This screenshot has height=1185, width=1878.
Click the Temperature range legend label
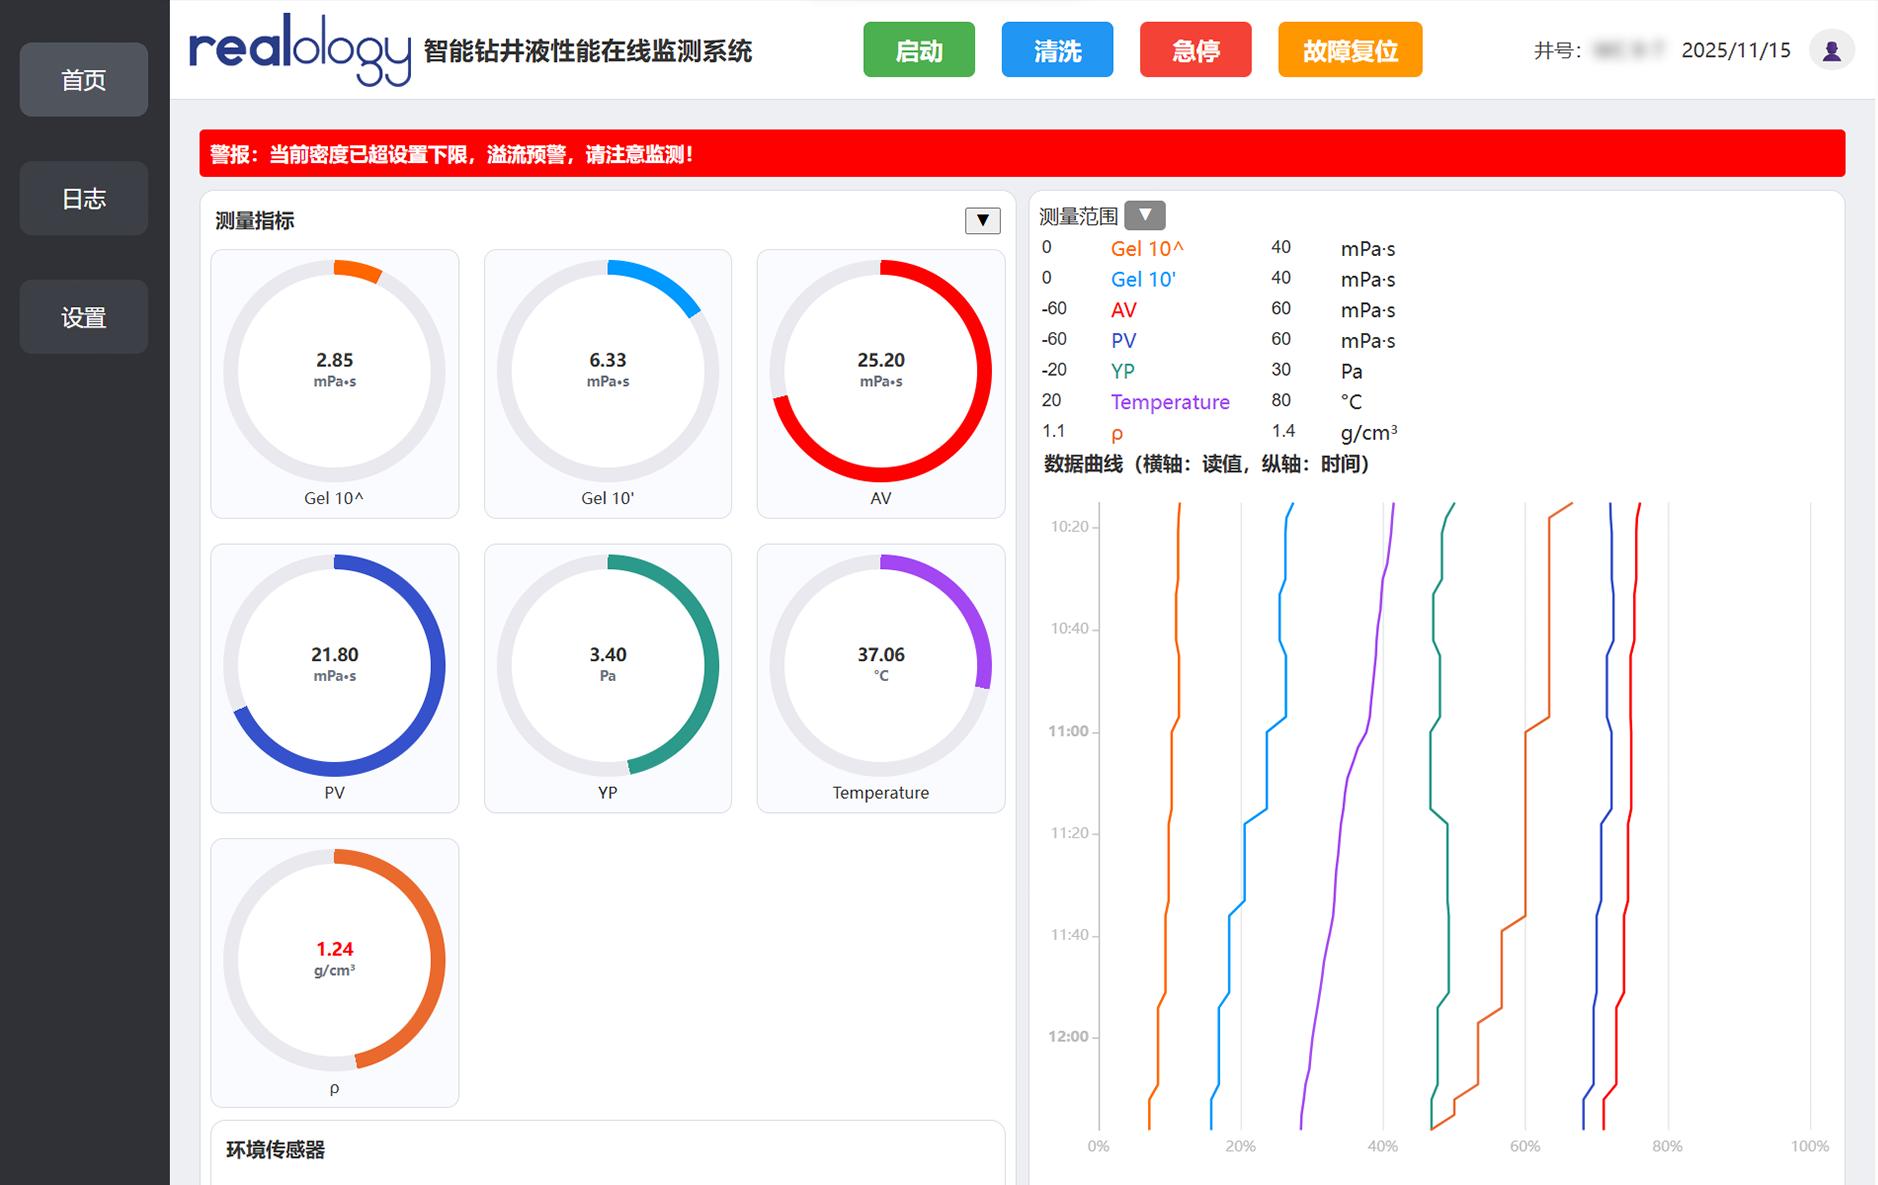point(1170,402)
